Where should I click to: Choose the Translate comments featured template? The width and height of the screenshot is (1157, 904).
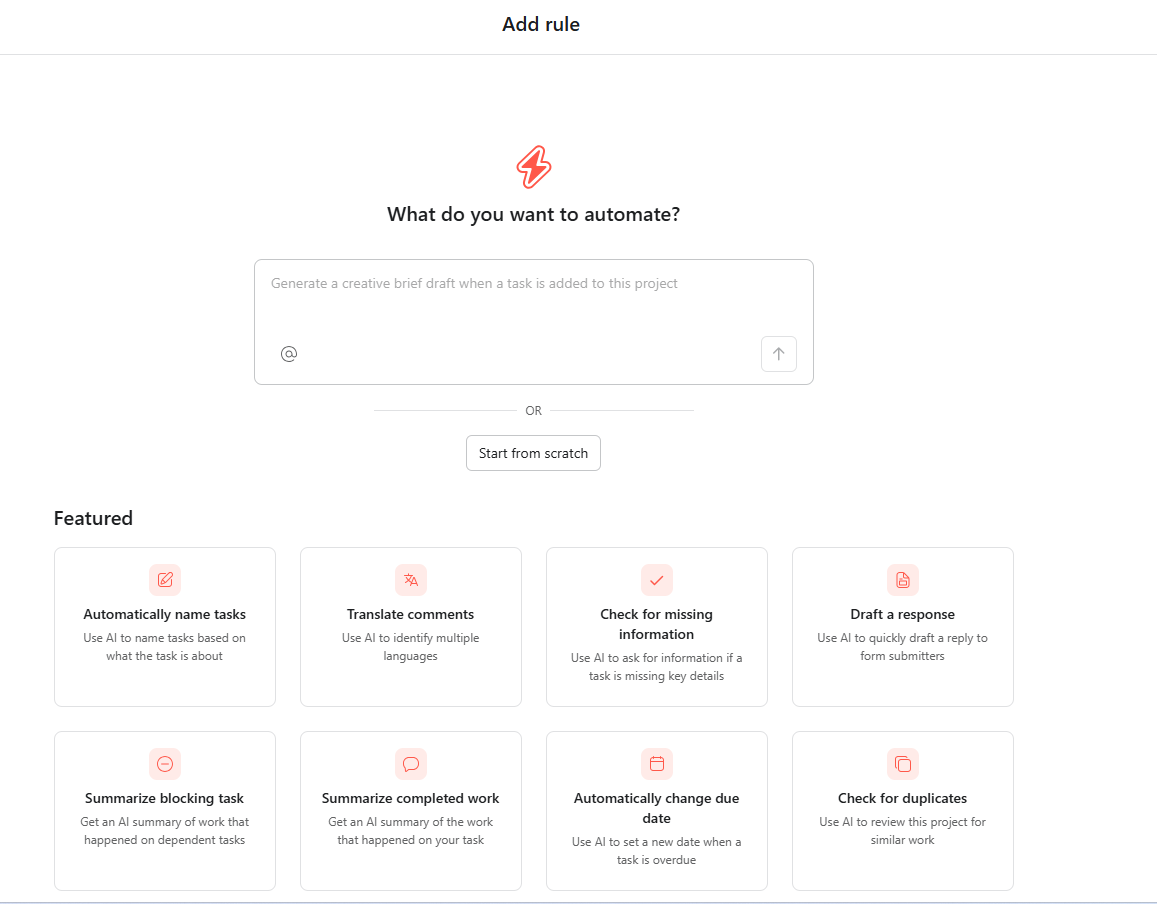410,627
